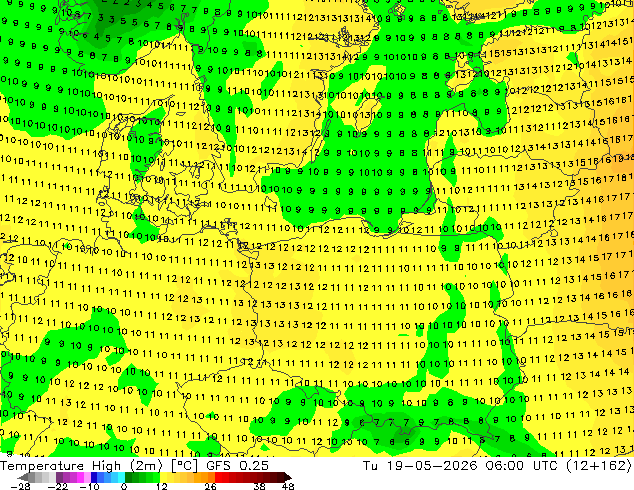The image size is (634, 490).
Task: Click the '-10' legend value
Action: tap(89, 486)
